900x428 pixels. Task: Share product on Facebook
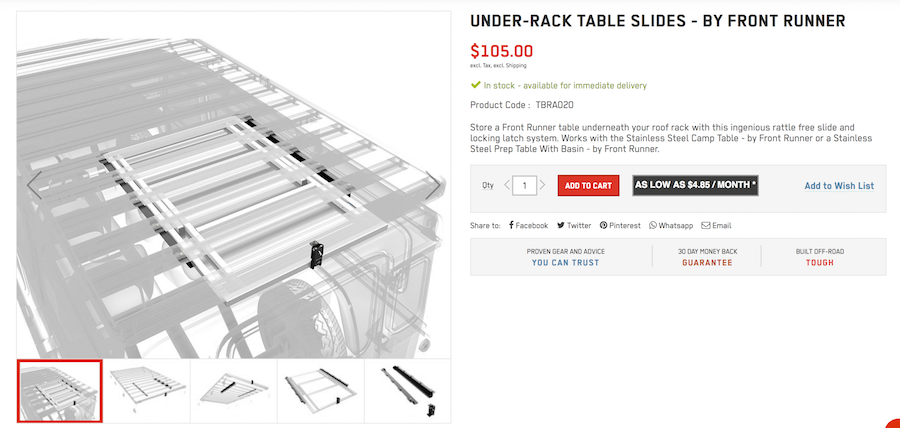(x=528, y=226)
